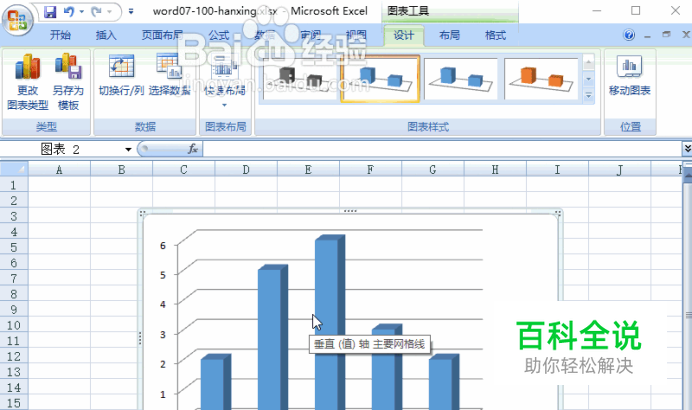
Task: Click 移动图表 button
Action: [629, 75]
